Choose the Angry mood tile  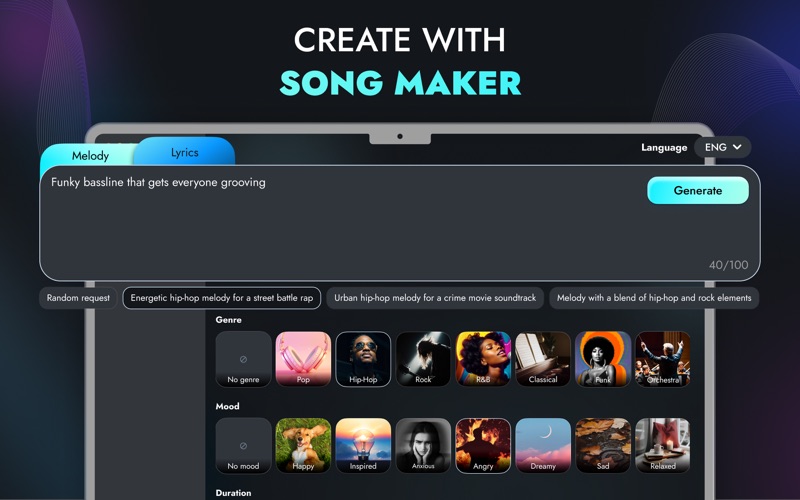483,446
